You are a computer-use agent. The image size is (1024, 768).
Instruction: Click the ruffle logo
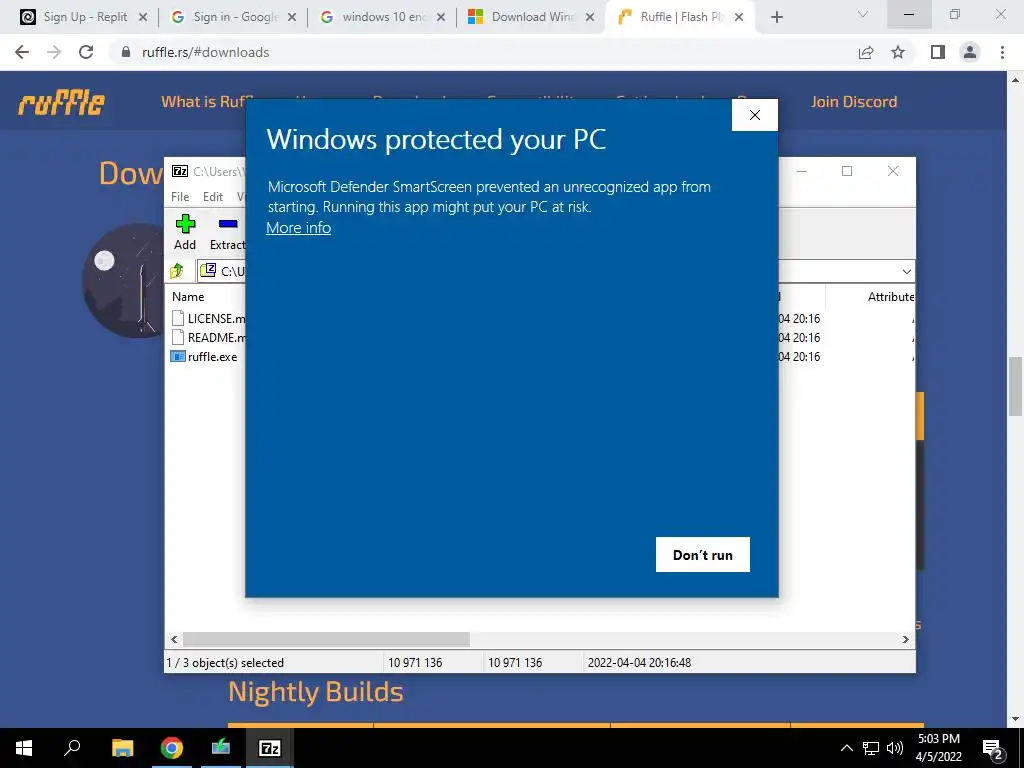coord(61,103)
